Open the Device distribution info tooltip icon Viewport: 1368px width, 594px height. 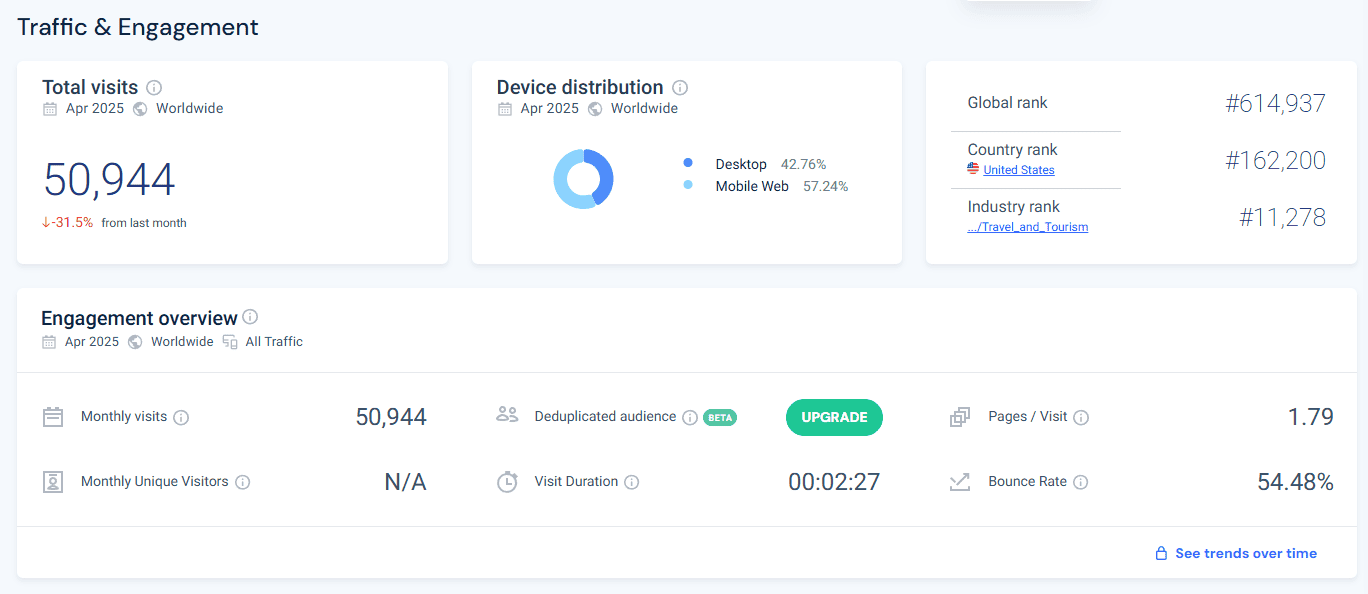pyautogui.click(x=680, y=88)
